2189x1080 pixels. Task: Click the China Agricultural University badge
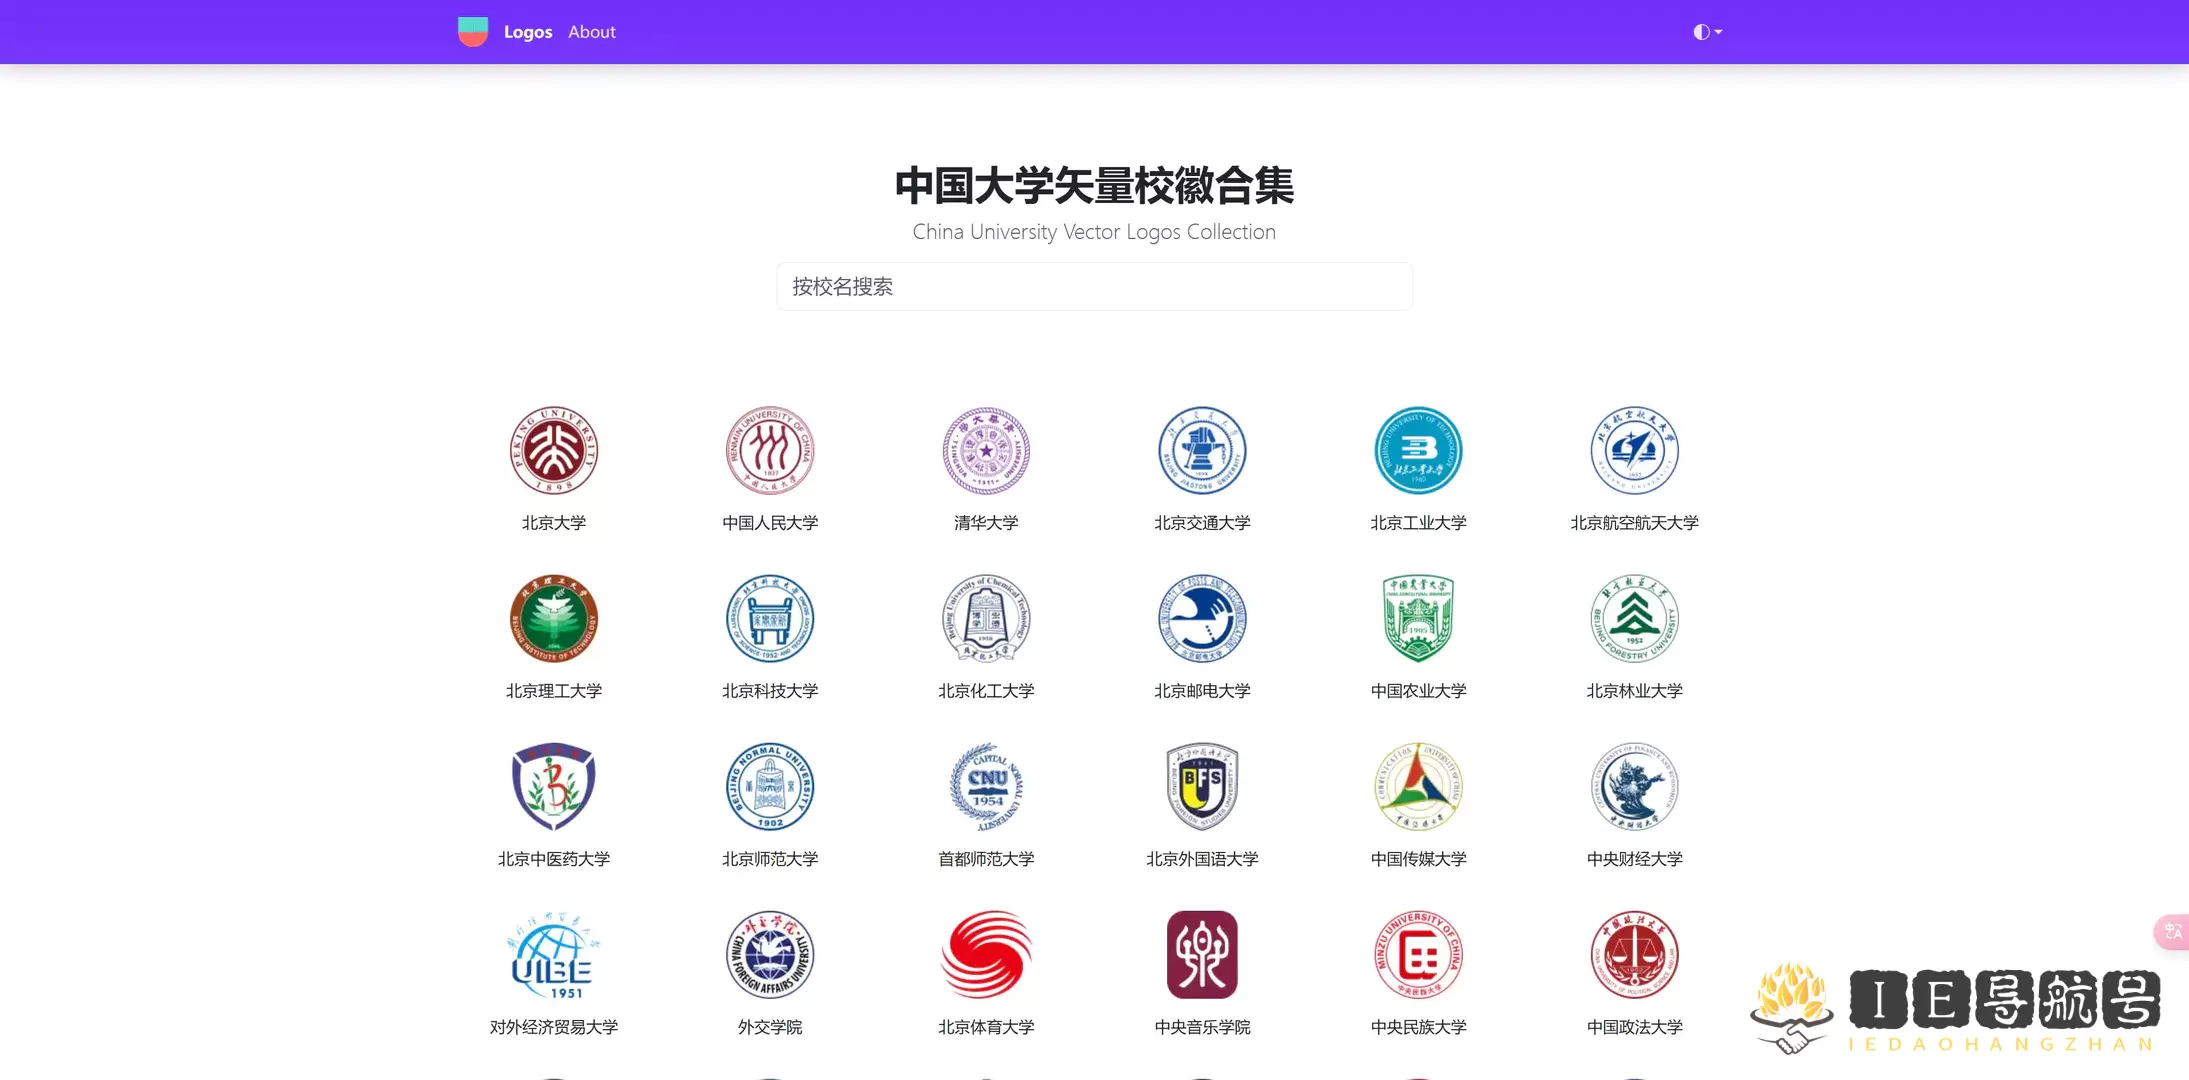pos(1418,619)
